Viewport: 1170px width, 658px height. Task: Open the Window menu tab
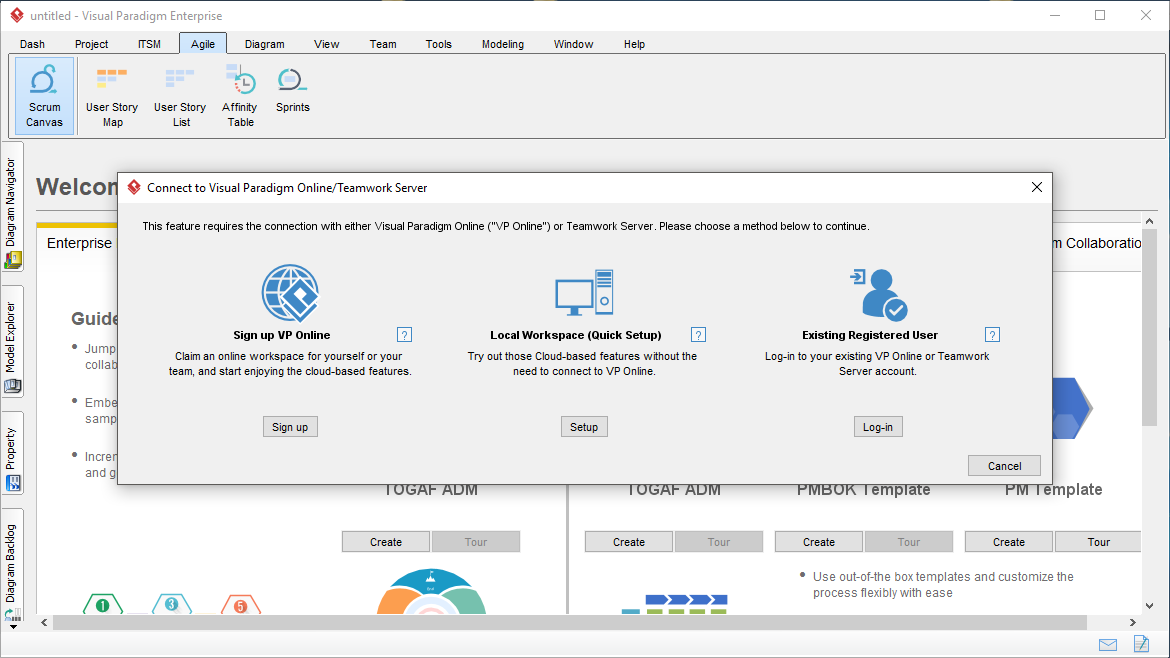[573, 44]
